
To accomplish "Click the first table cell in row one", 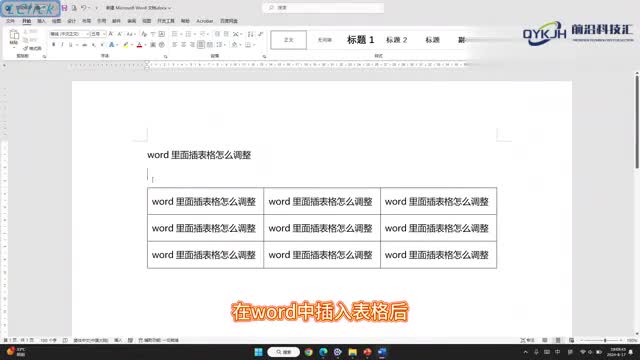I will pos(205,201).
